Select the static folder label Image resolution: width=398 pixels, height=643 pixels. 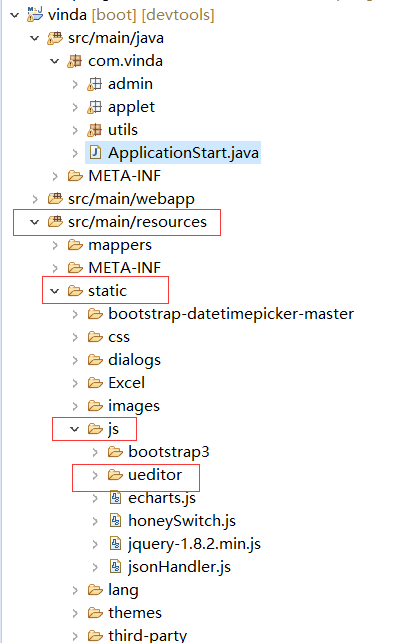point(107,291)
